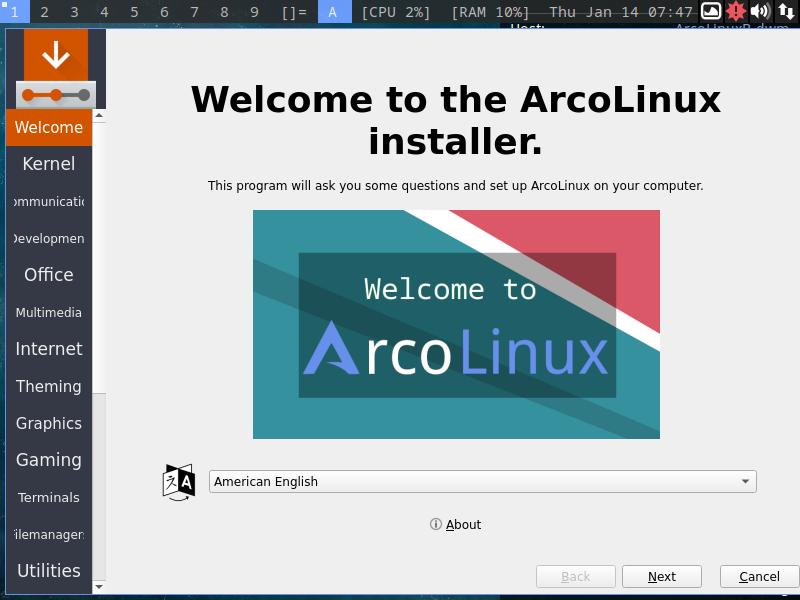Switch to workspace tag 3
The image size is (800, 600).
[74, 12]
